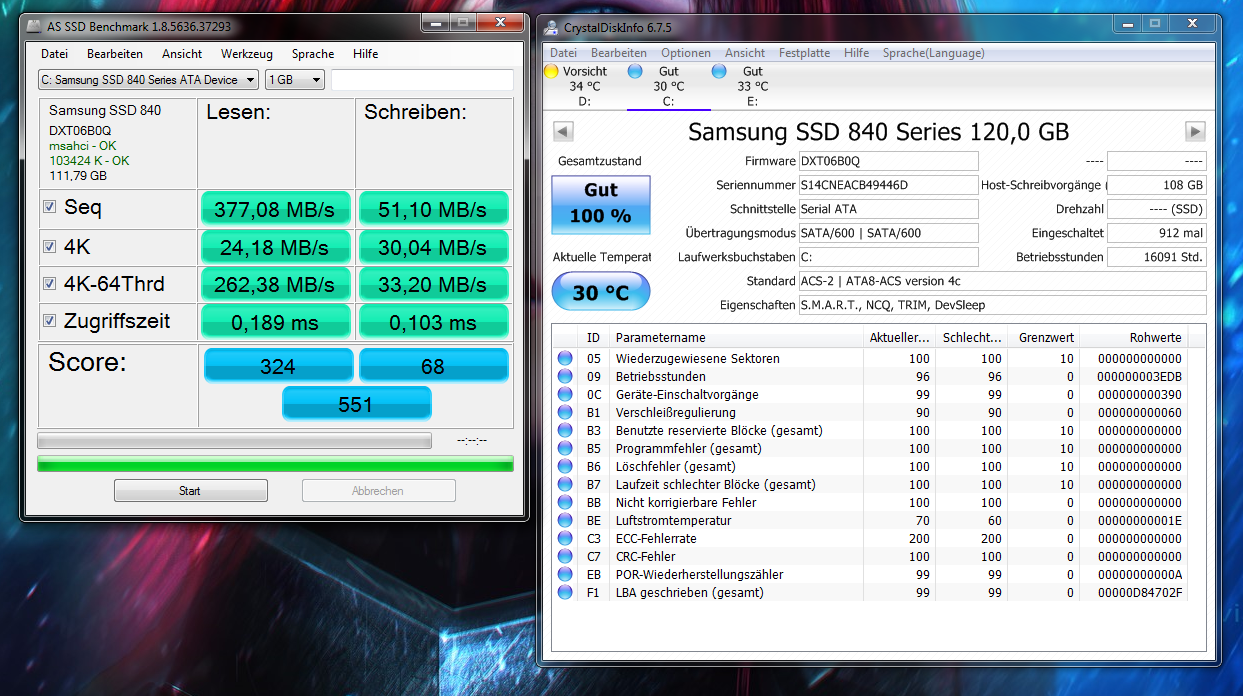Screen dimensions: 1243x696
Task: Open Hilfe menu in AS SSD Benchmark
Action: pyautogui.click(x=365, y=54)
